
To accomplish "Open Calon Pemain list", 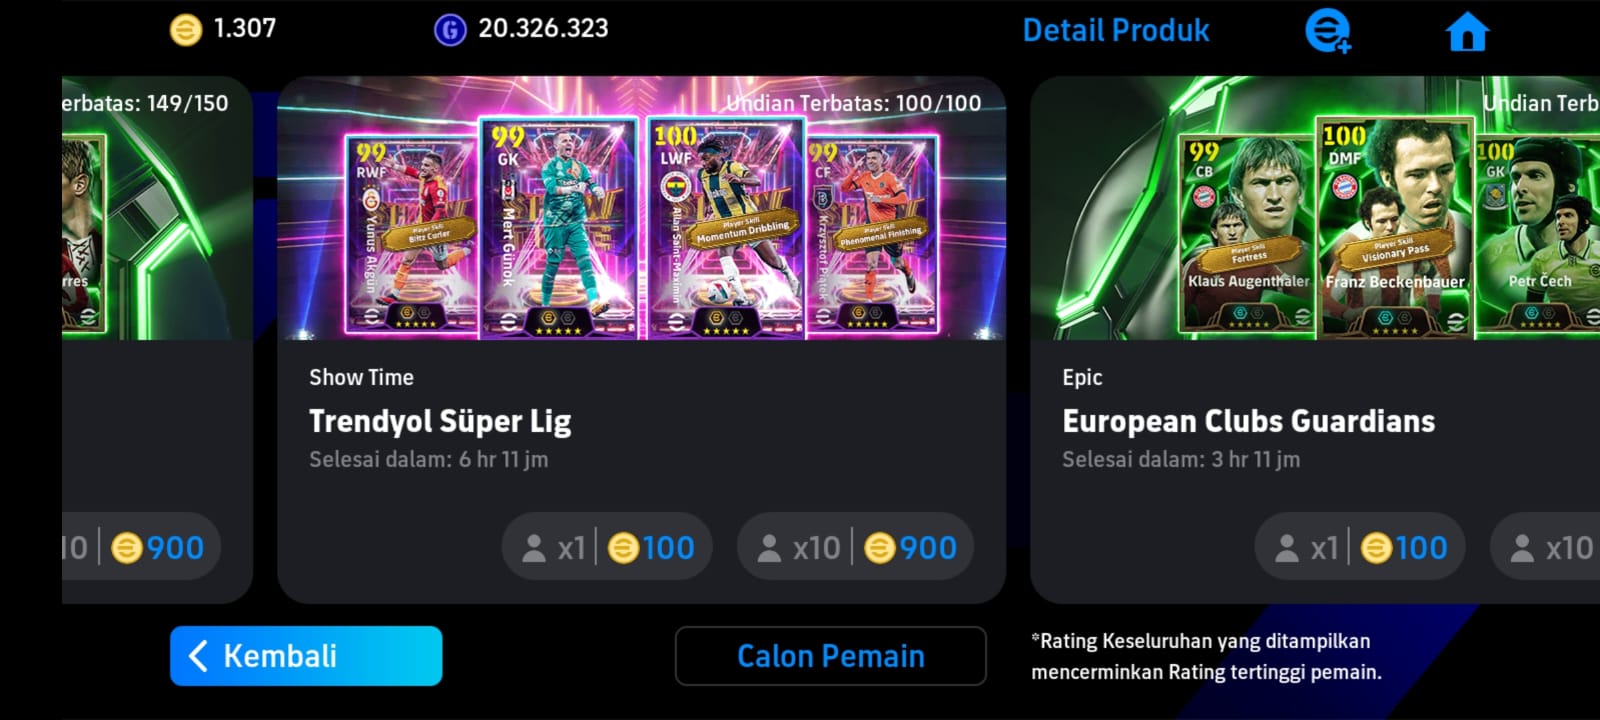I will point(831,656).
